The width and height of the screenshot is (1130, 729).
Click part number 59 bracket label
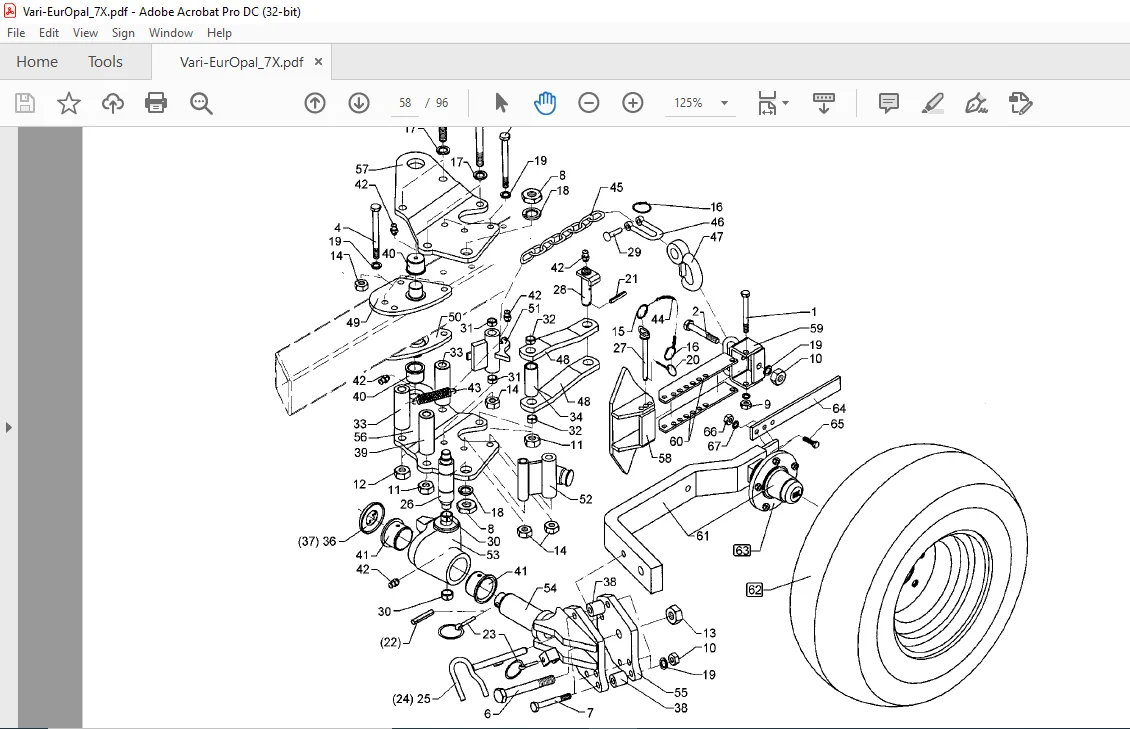(816, 328)
